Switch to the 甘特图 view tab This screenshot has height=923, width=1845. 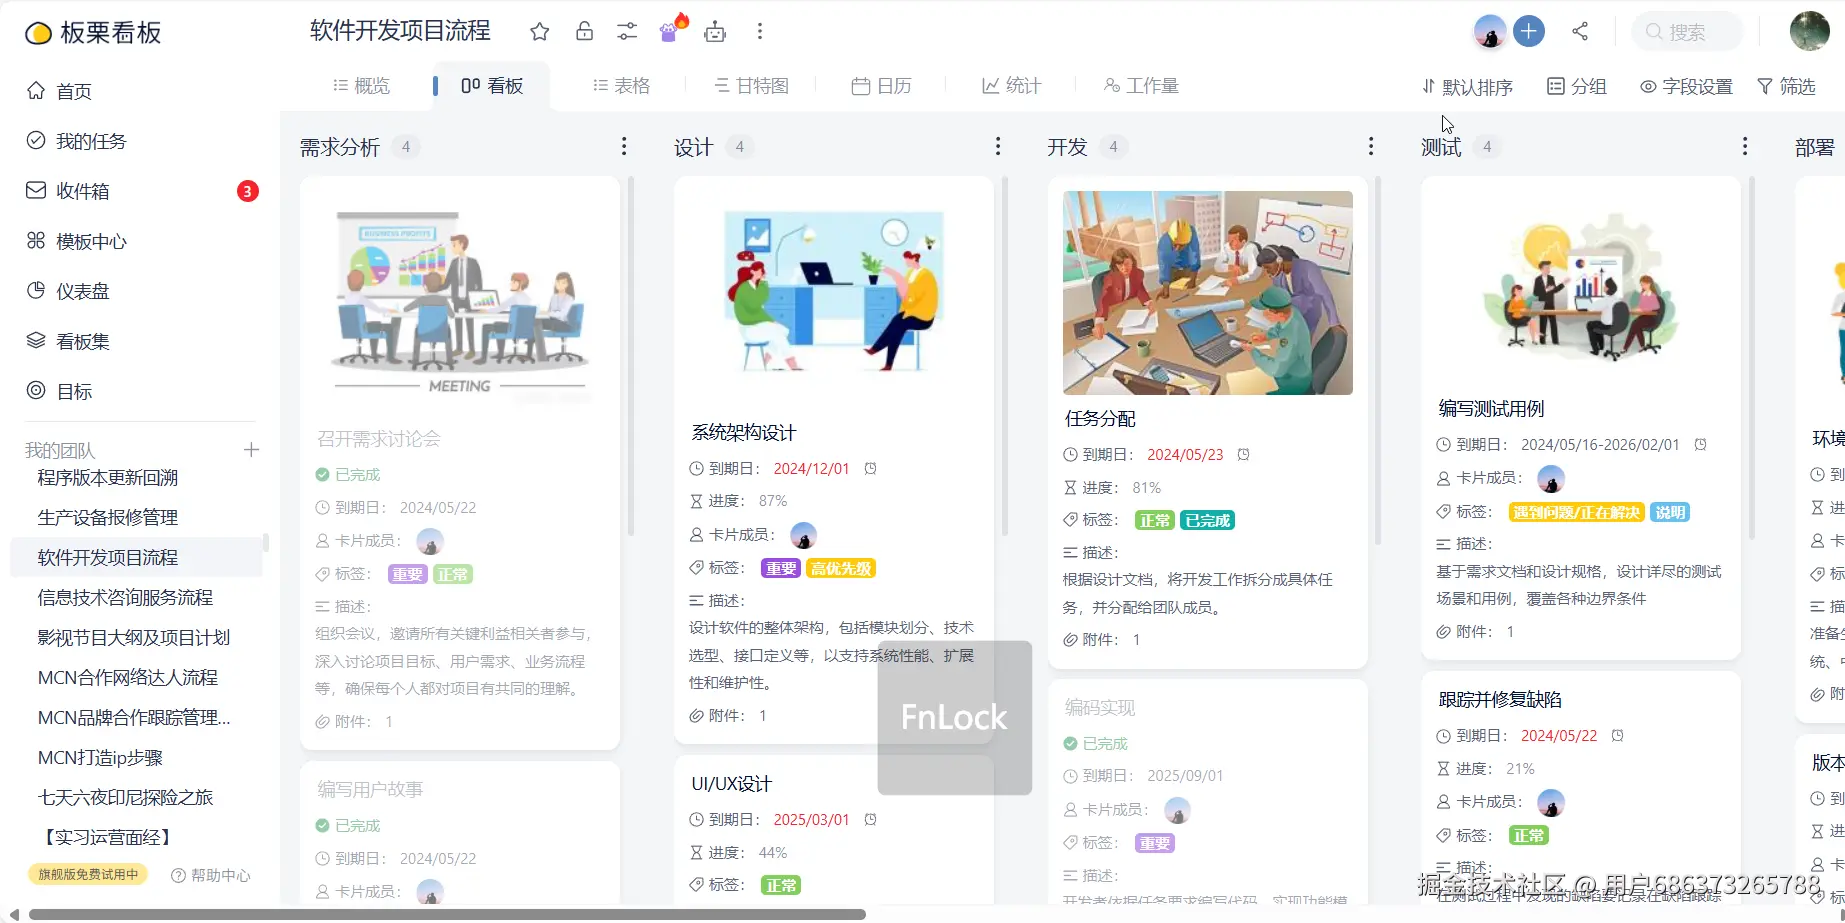coord(752,86)
